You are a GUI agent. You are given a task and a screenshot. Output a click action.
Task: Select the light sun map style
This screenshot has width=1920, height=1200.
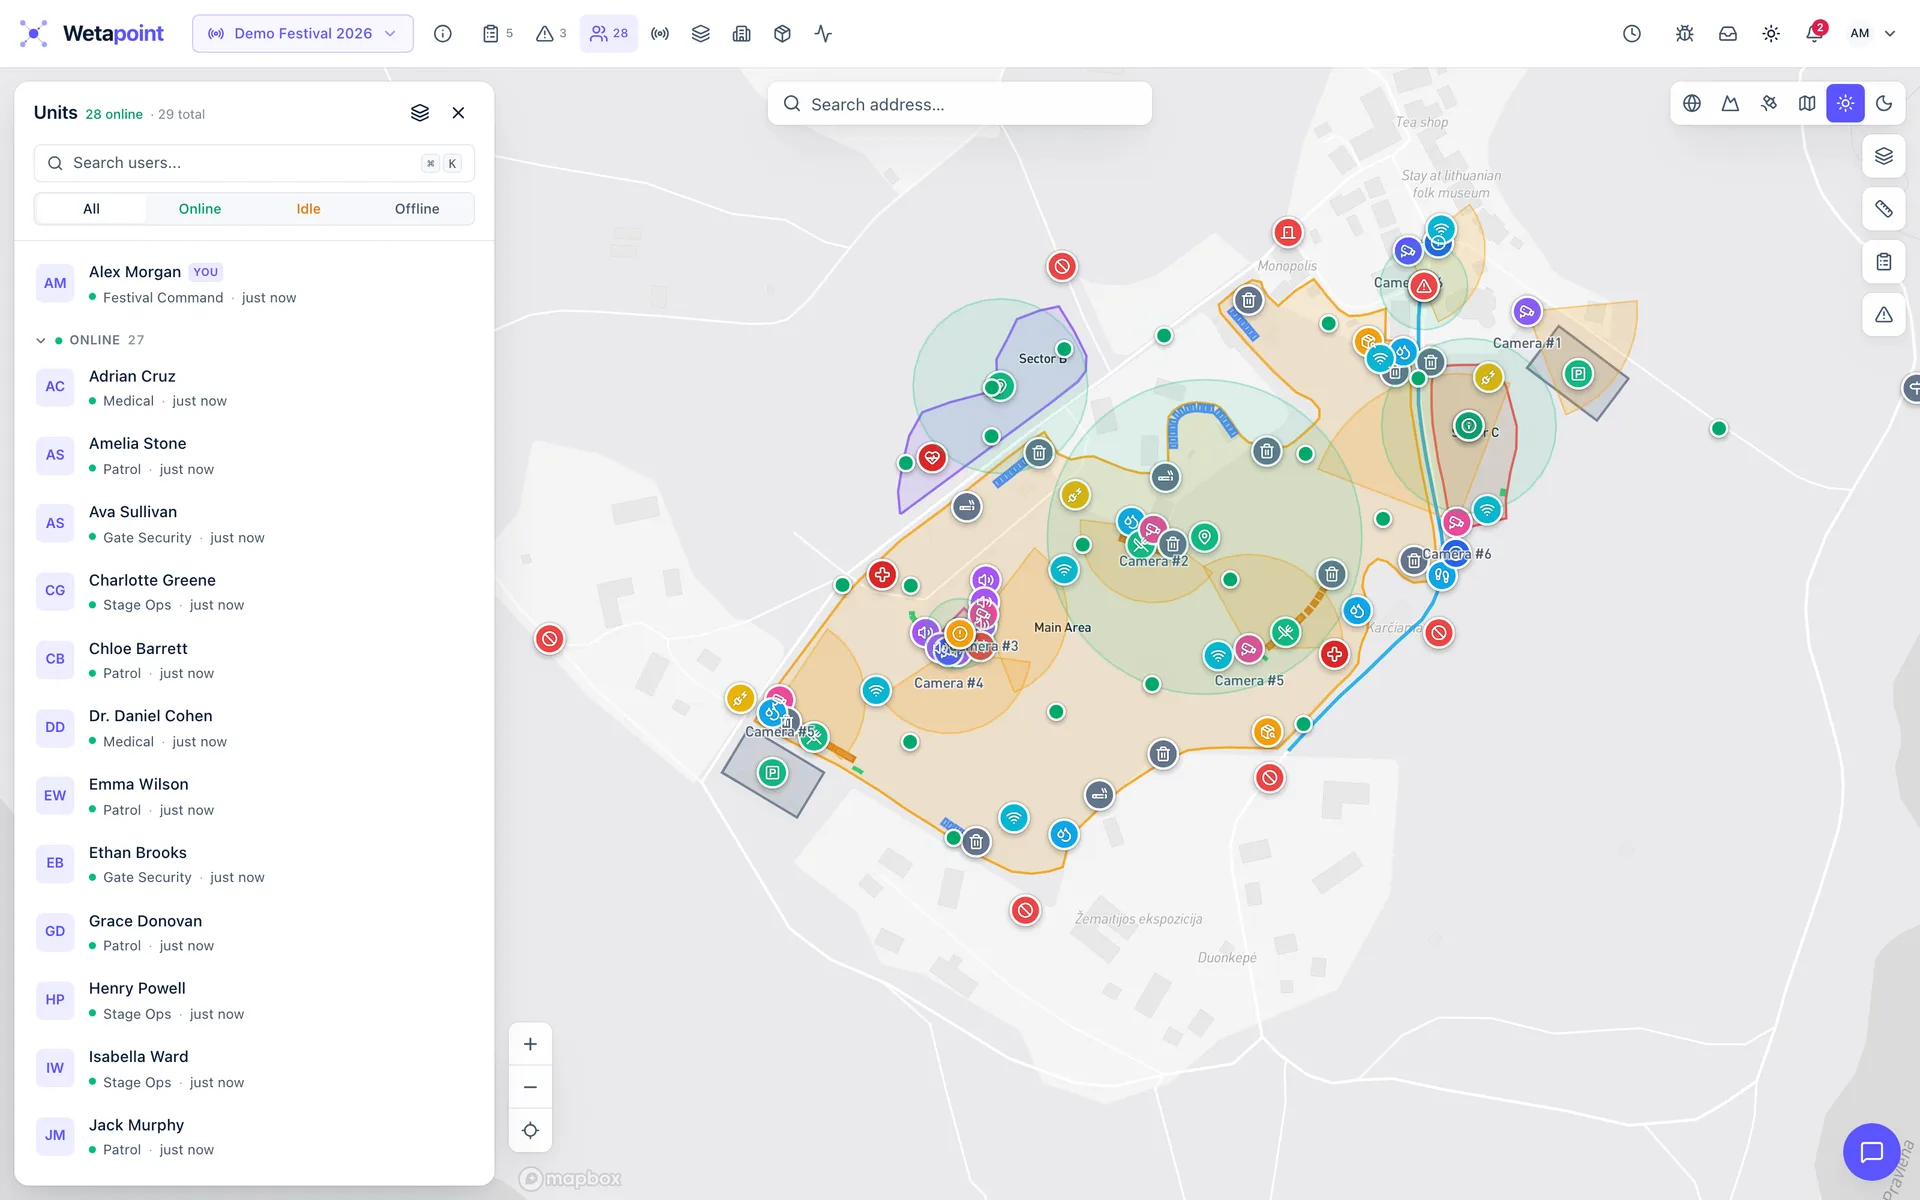[x=1845, y=103]
